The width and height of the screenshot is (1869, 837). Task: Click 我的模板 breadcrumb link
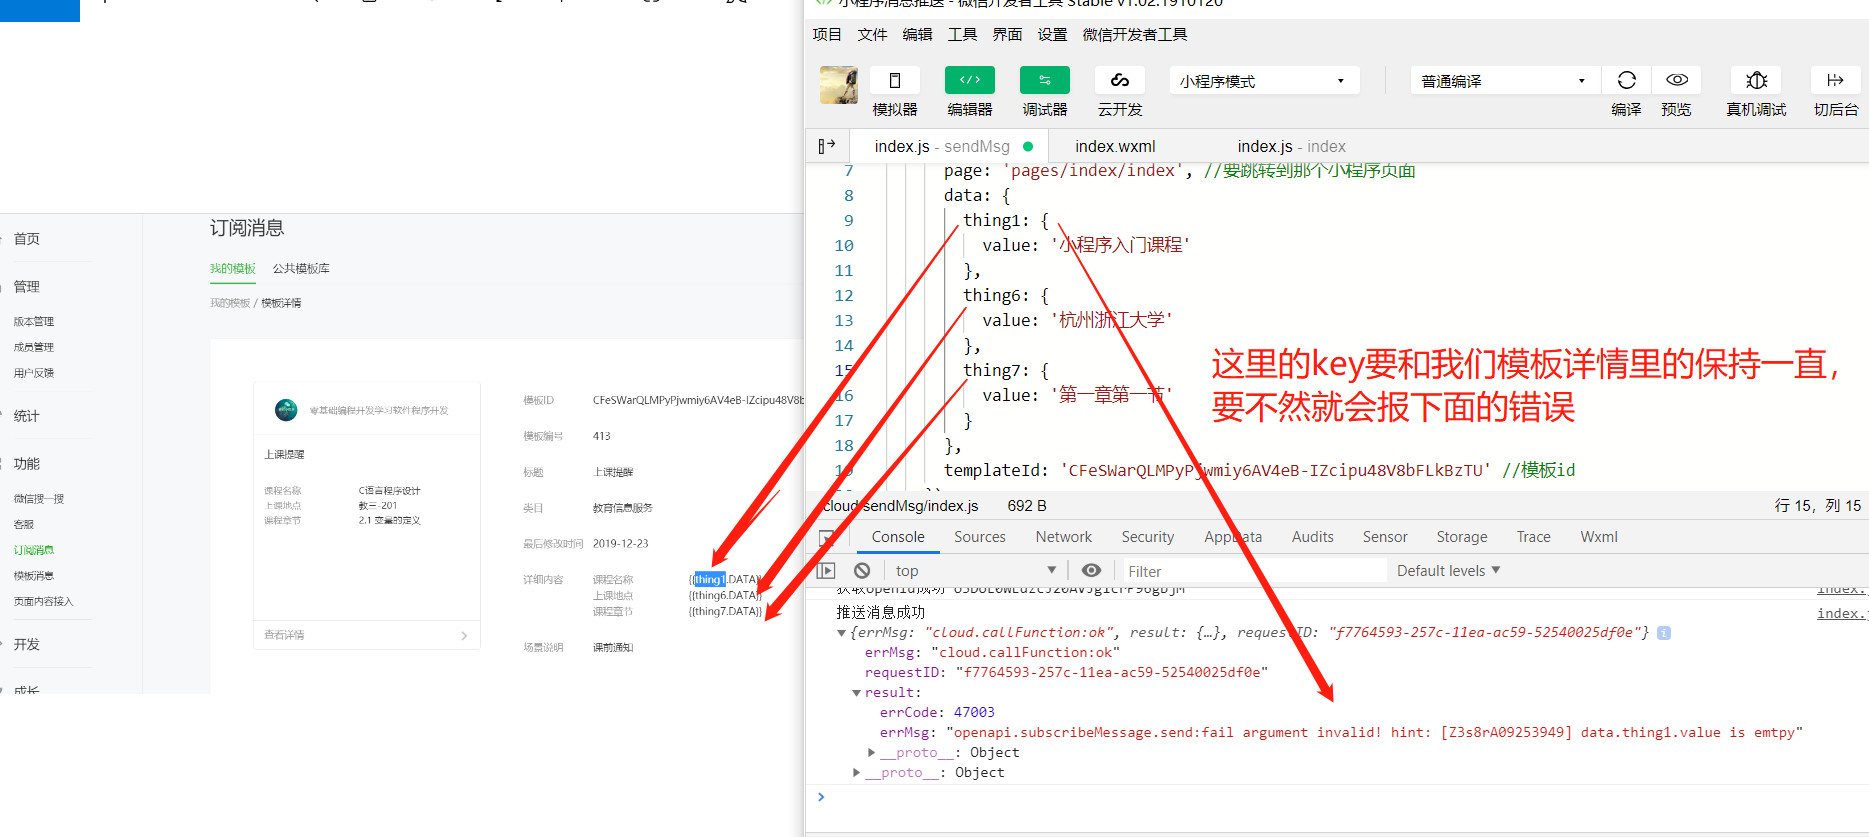point(230,303)
